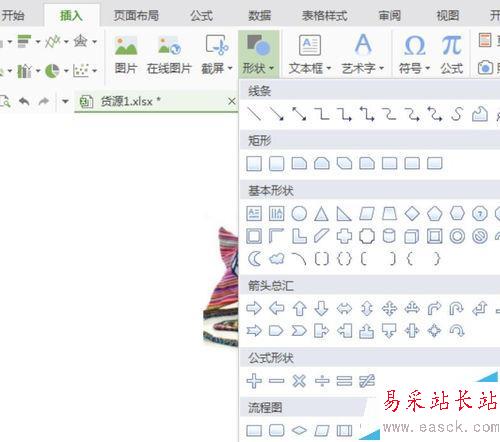This screenshot has height=442, width=500.
Task: Select the pentagon basic shape
Action: click(x=435, y=214)
